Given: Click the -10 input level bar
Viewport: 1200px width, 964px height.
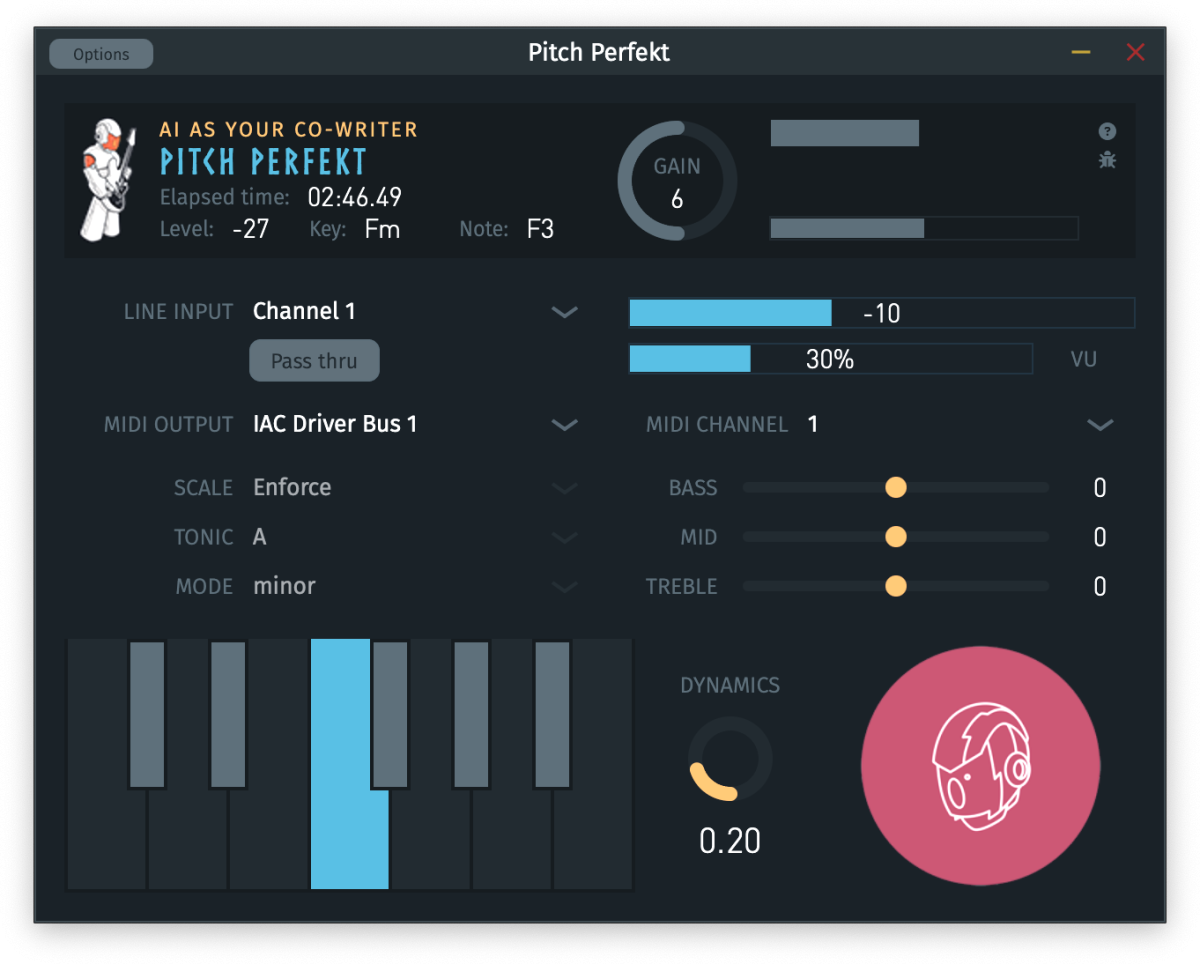Looking at the screenshot, I should [881, 313].
